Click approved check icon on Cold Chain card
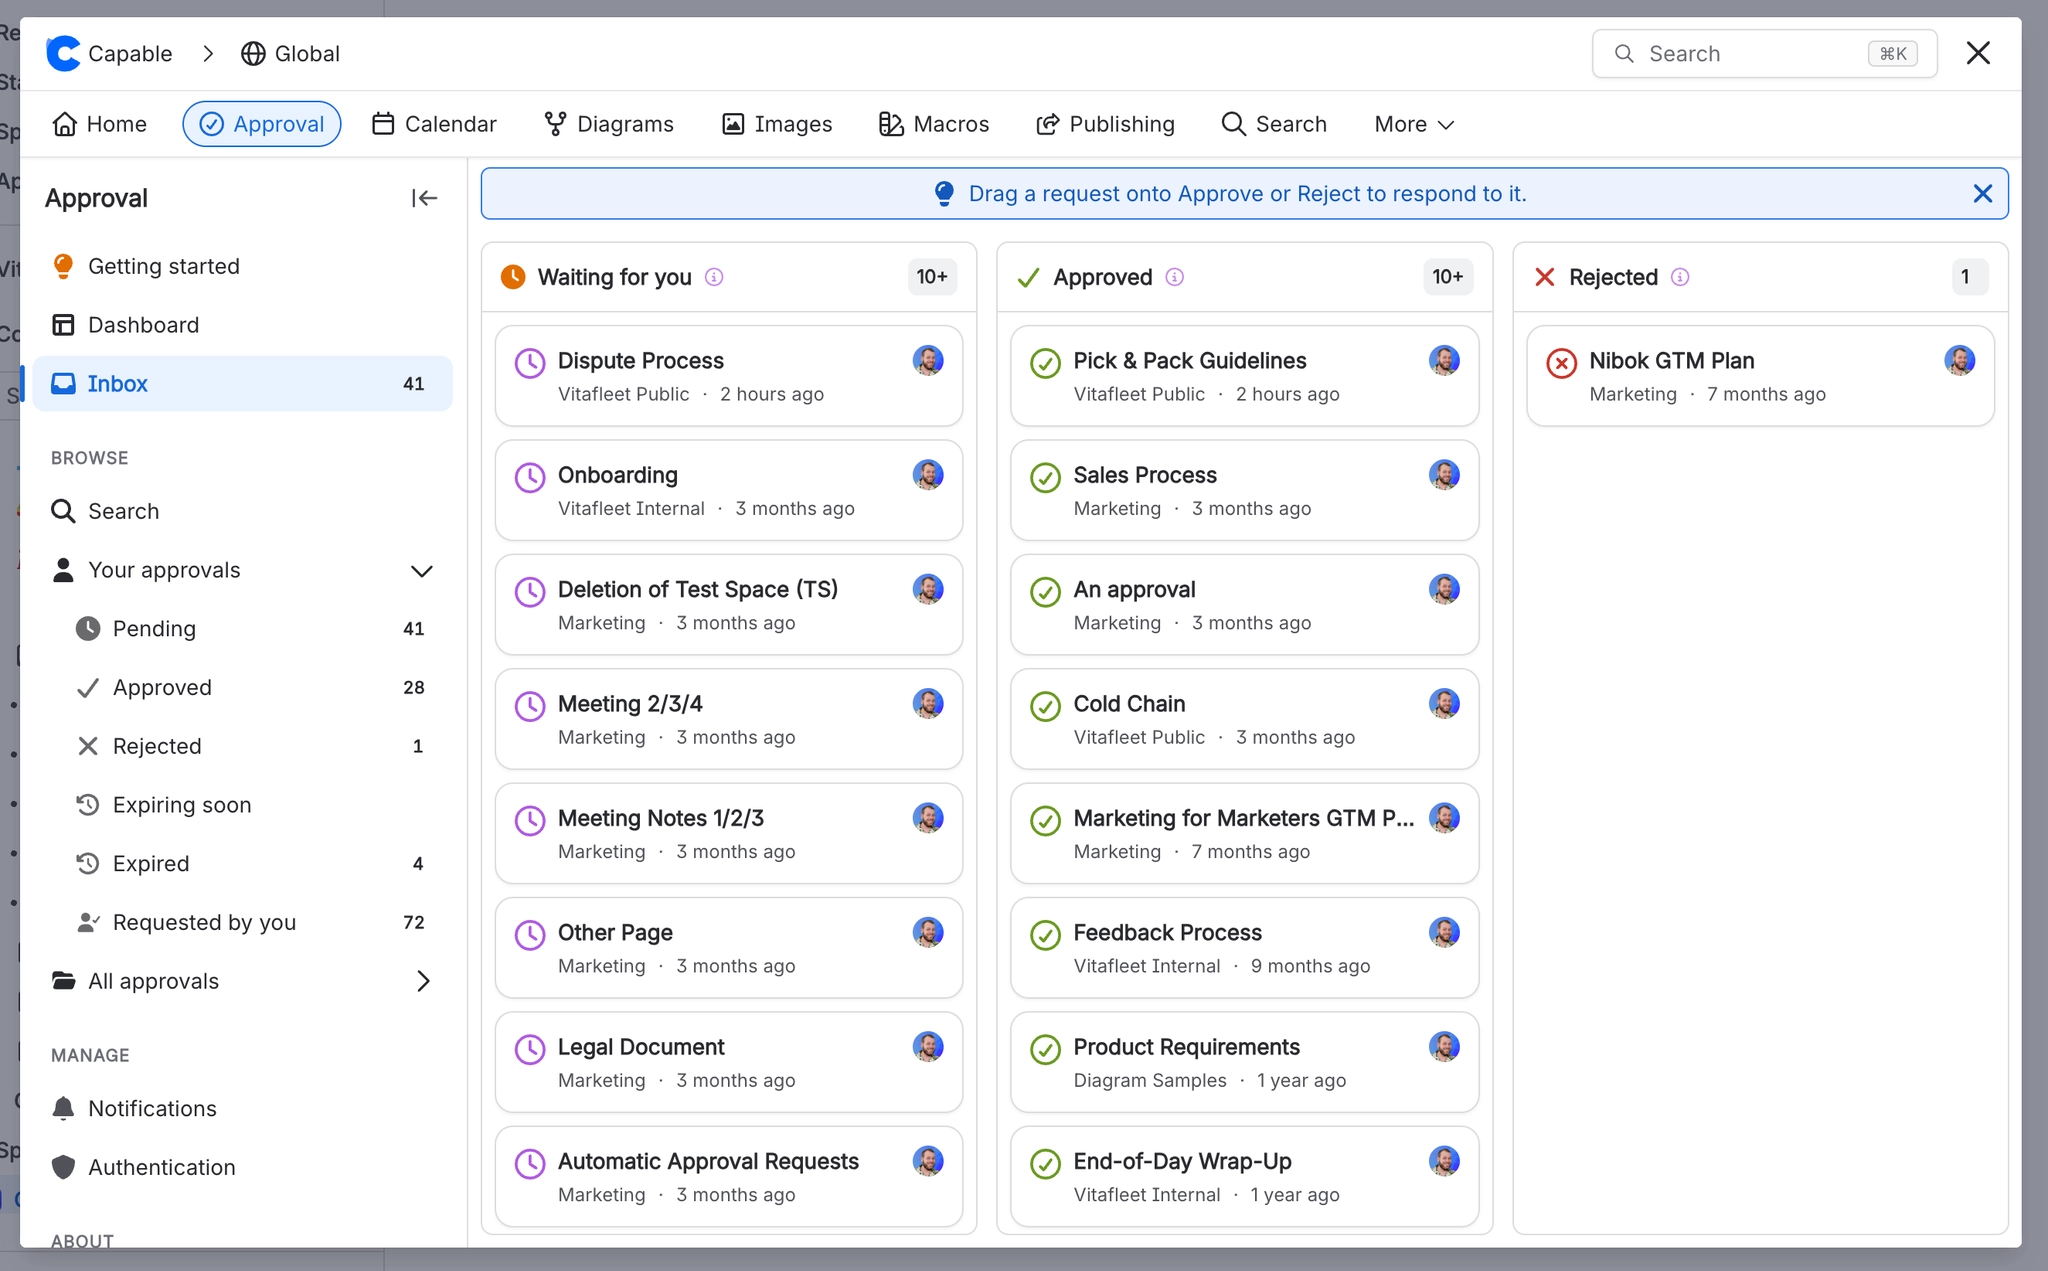 coord(1045,706)
